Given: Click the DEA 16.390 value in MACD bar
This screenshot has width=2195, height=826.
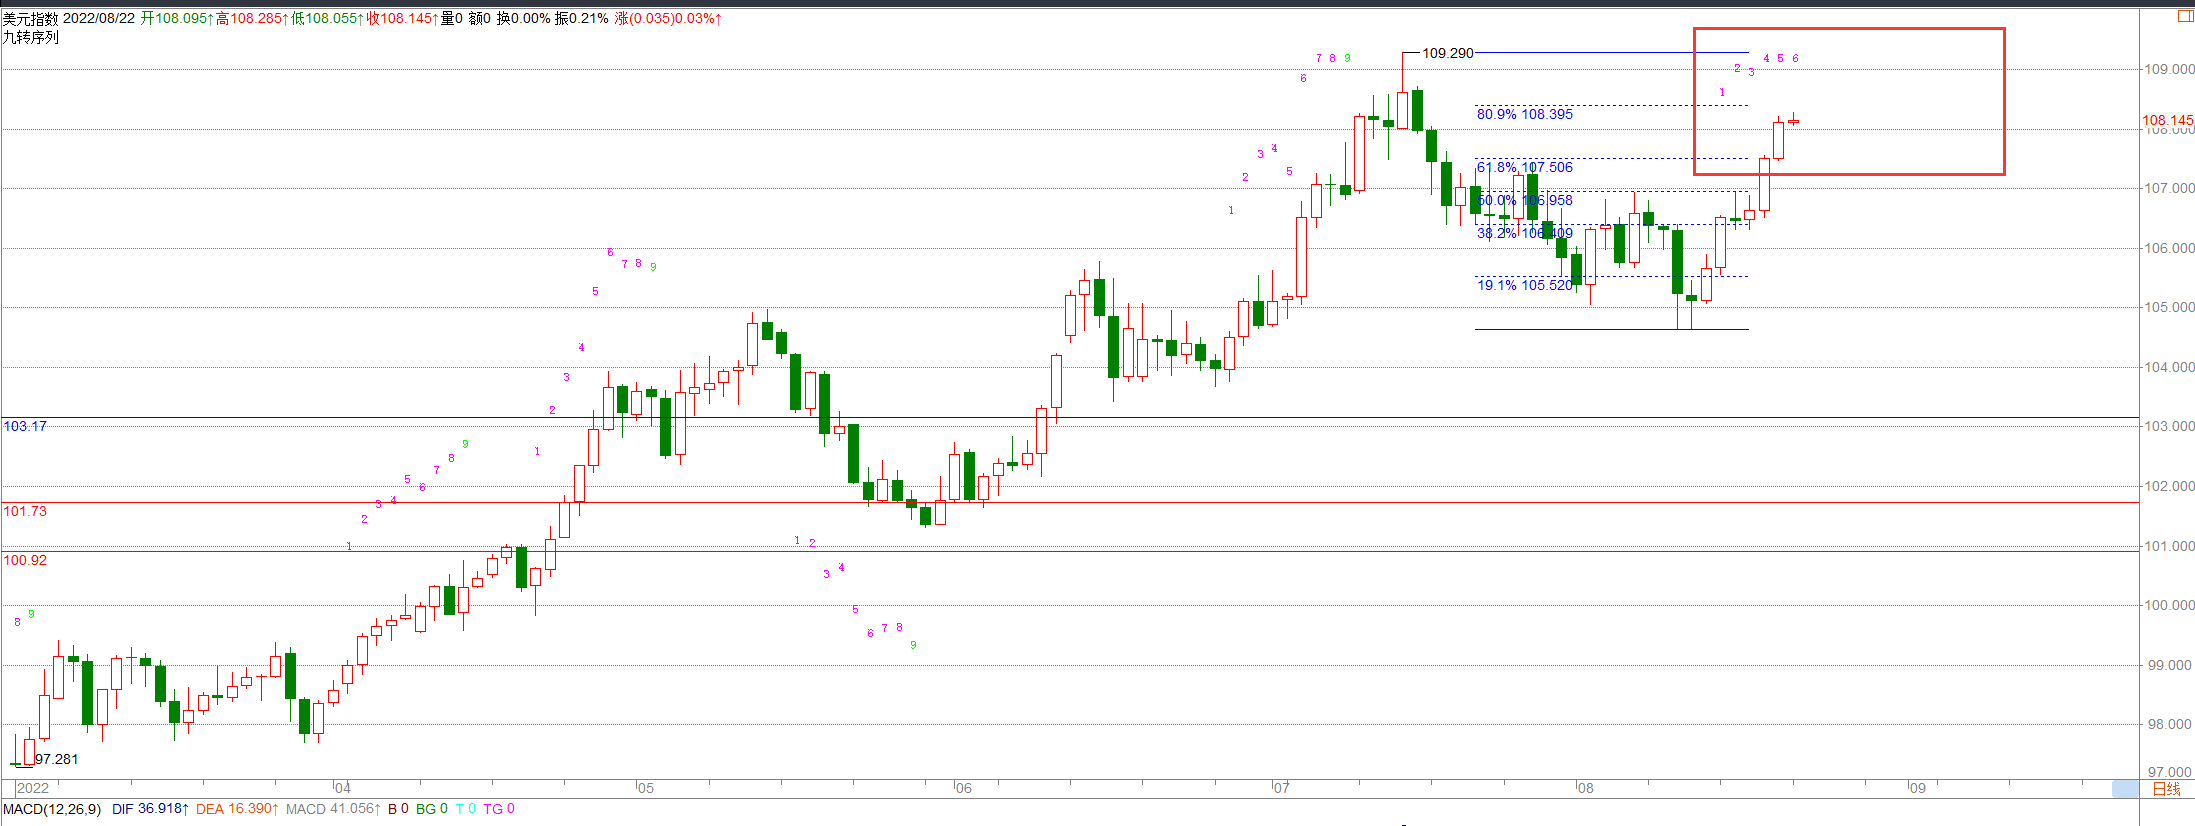Looking at the screenshot, I should (237, 809).
